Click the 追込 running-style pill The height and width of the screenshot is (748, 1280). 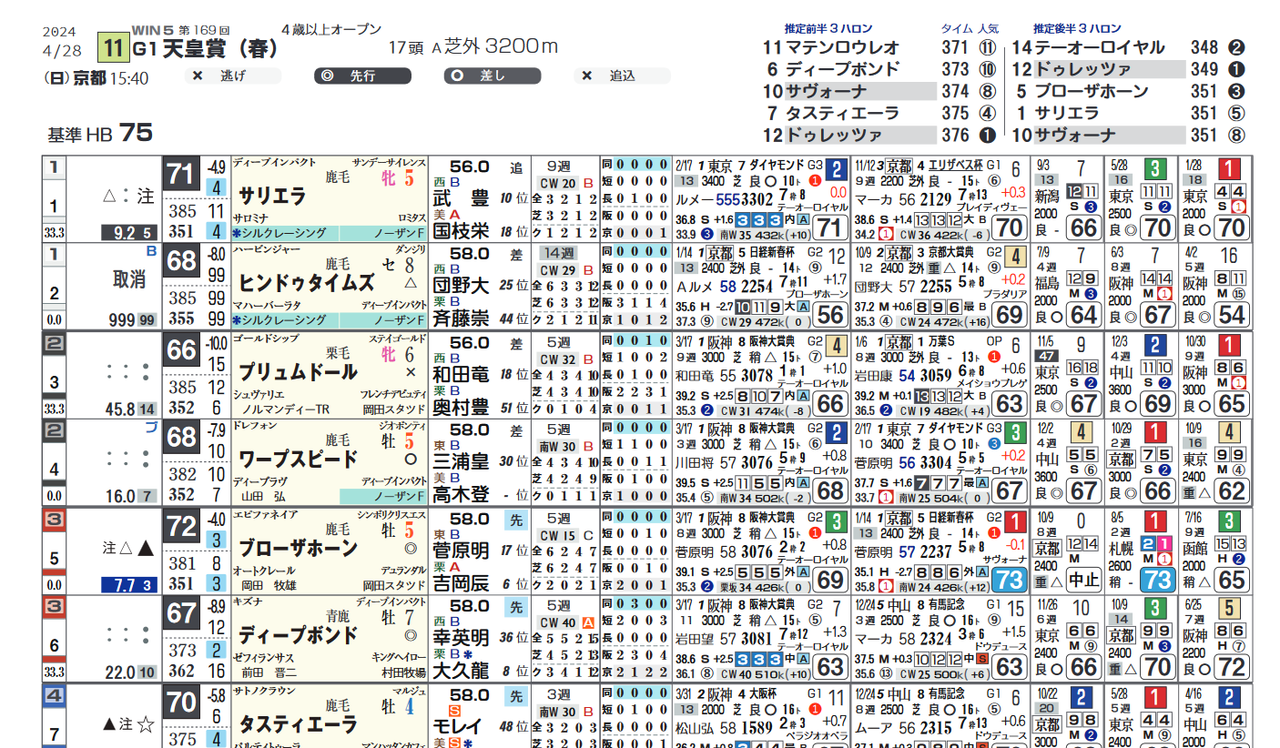(623, 76)
